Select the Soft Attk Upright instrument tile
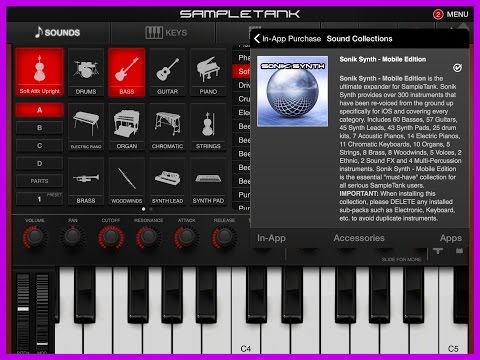The image size is (480, 360). click(39, 72)
